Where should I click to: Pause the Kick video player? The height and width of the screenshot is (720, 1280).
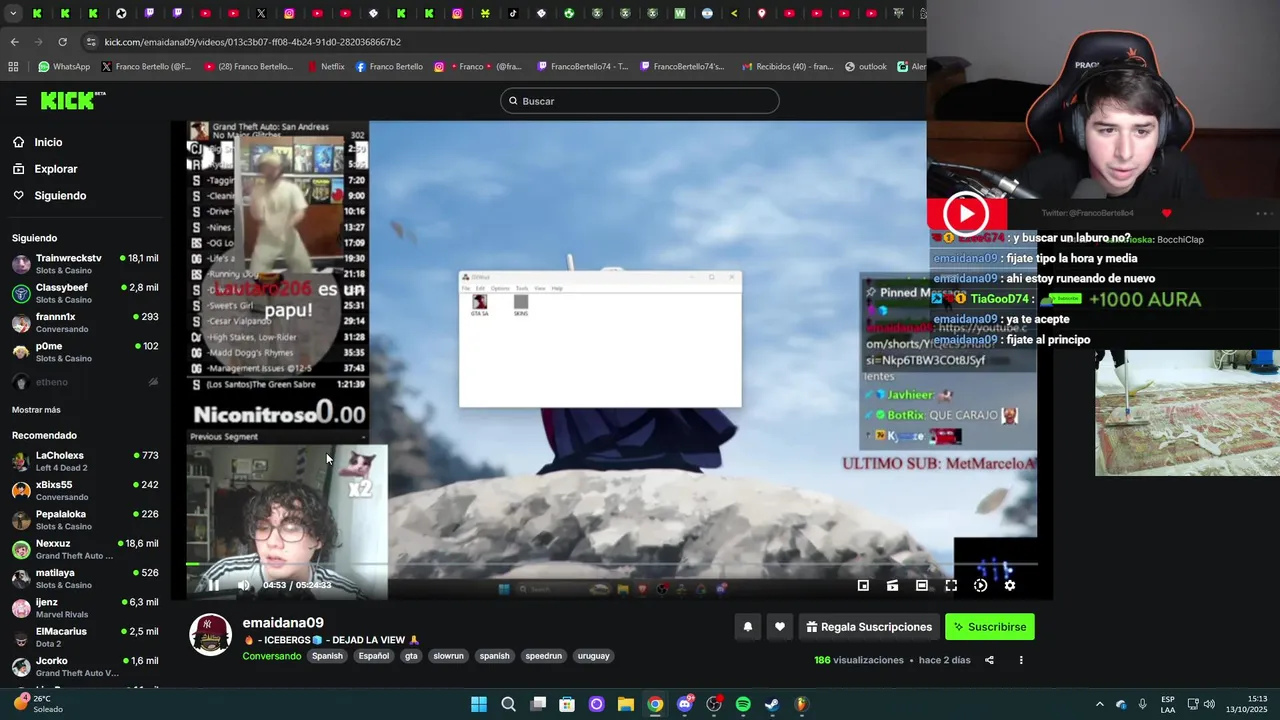[x=213, y=586]
